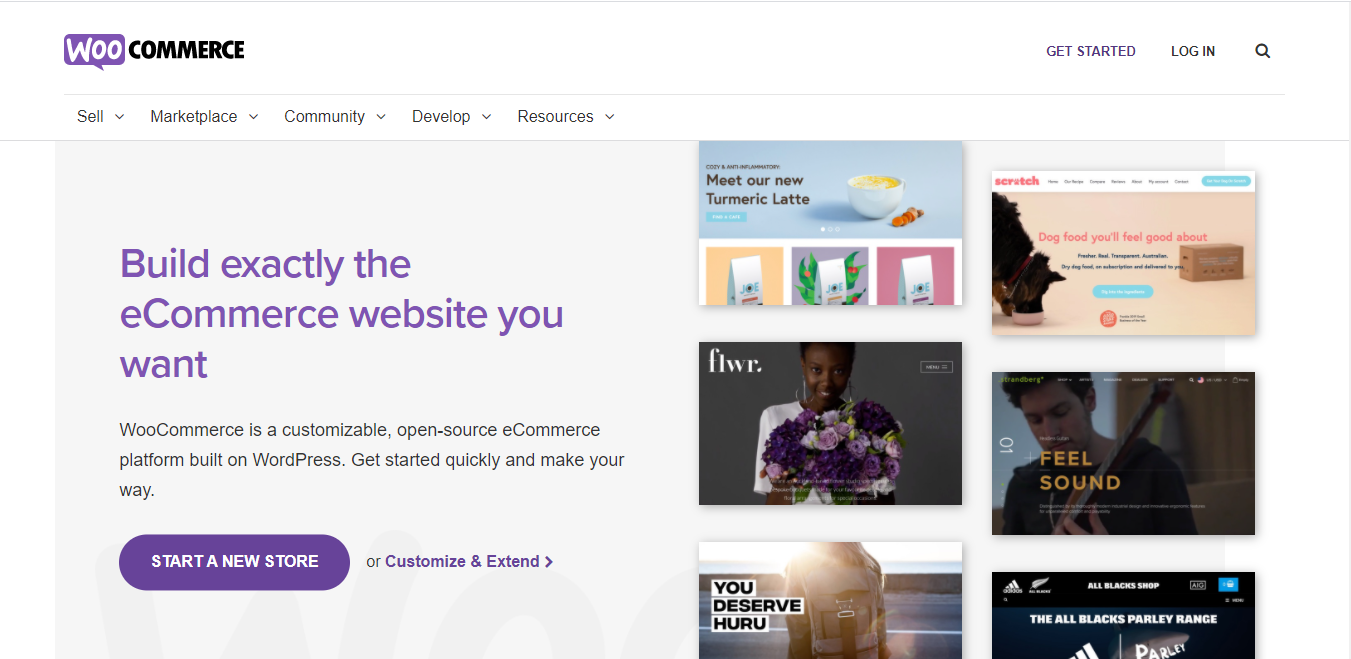
Task: Click the 'WooCommerce is a customizable, open-source' paragraph
Action: click(372, 460)
